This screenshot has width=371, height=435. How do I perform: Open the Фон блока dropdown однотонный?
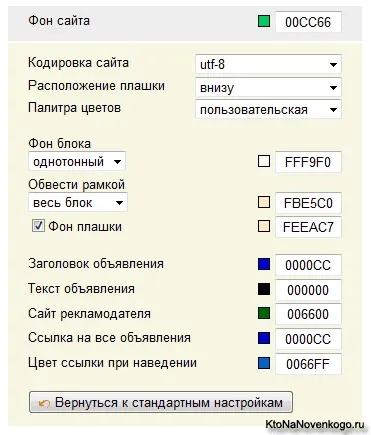[77, 162]
